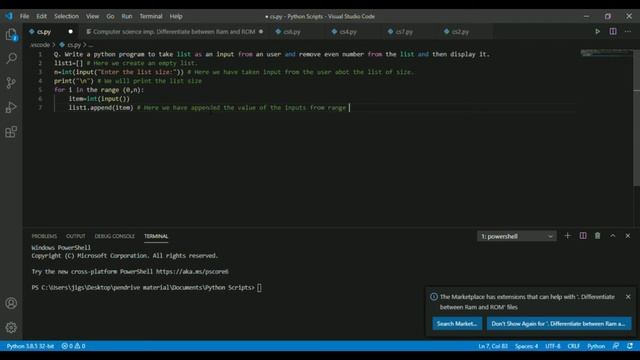Click the 'Search Market...' button

[457, 324]
